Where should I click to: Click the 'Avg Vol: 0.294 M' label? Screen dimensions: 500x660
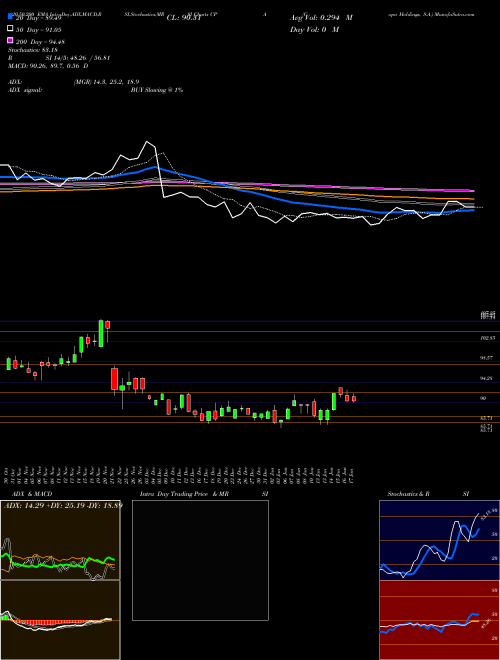pyautogui.click(x=321, y=18)
